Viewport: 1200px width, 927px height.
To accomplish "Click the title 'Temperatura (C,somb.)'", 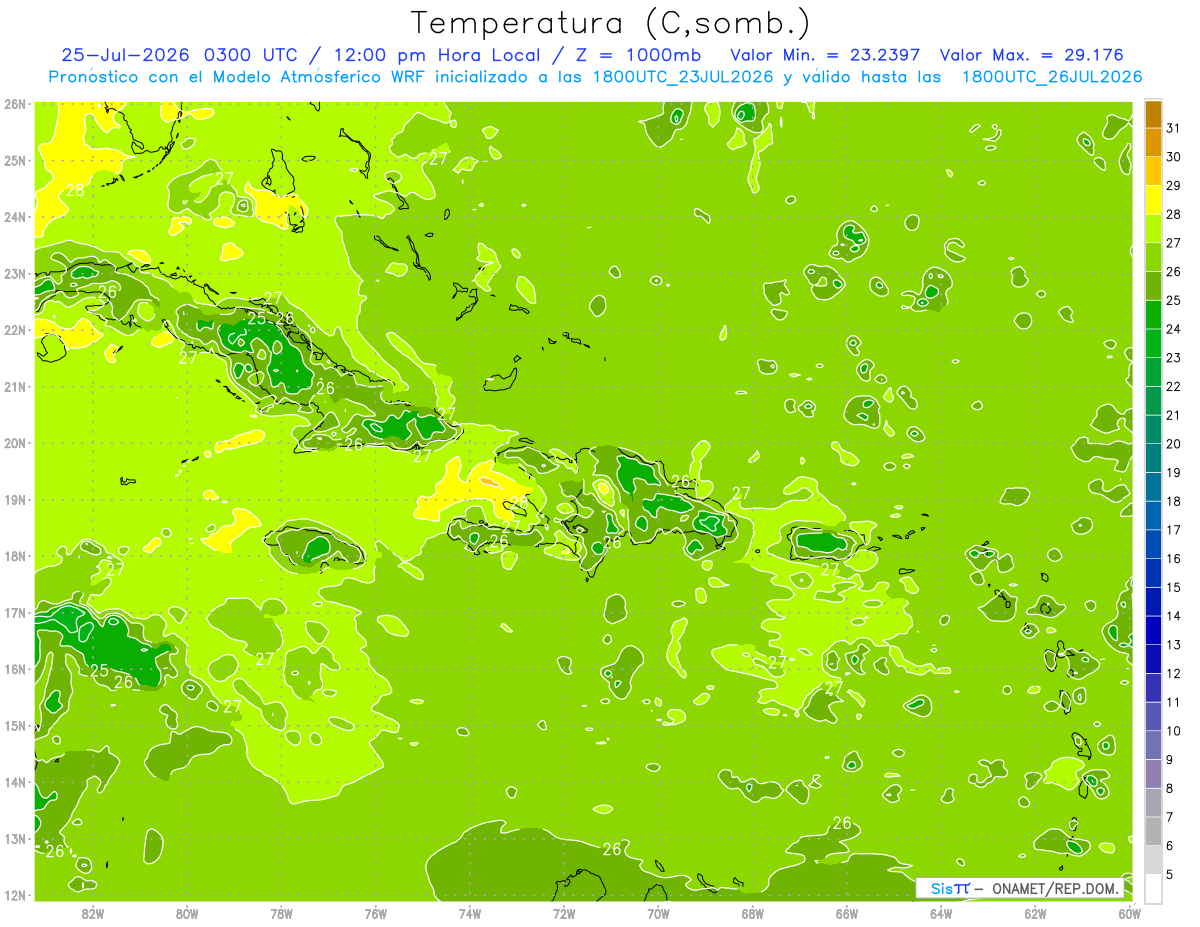I will 611,23.
